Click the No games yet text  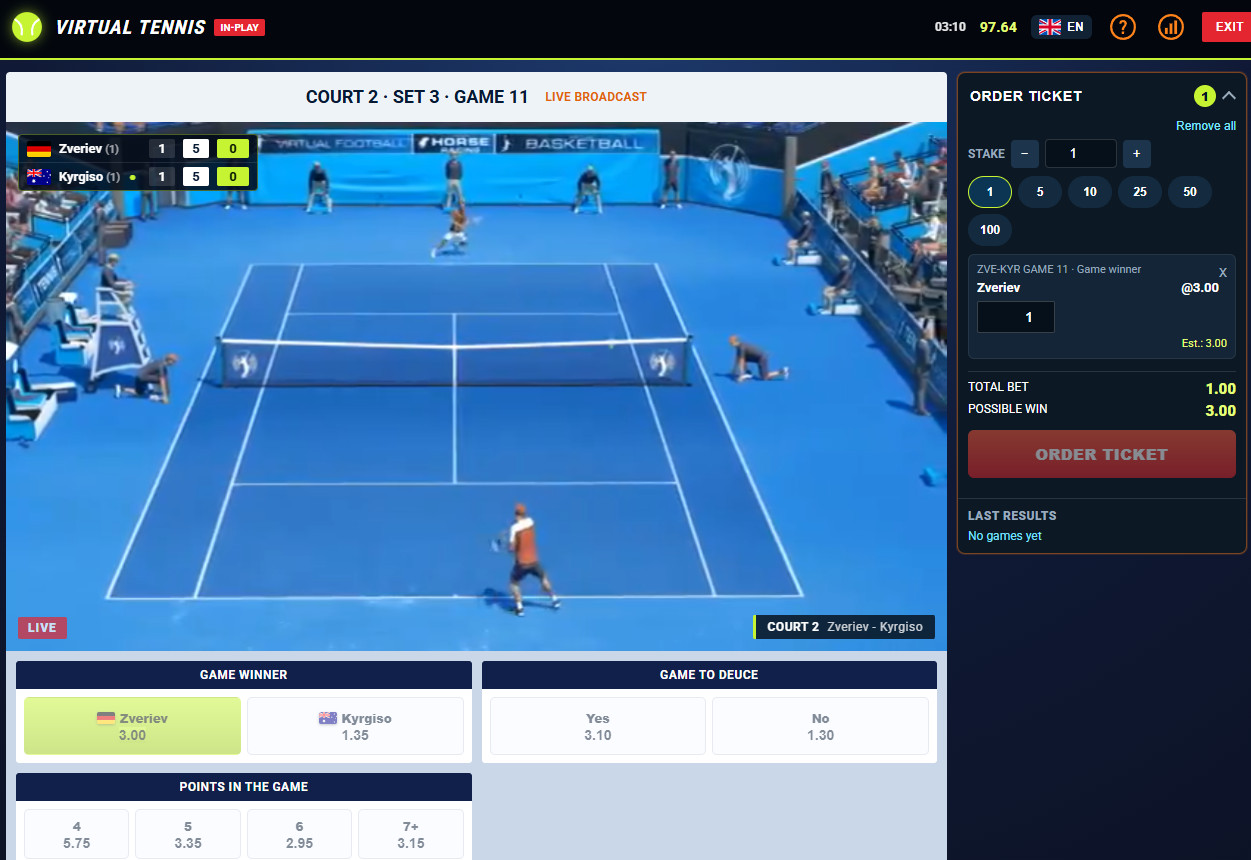point(1005,536)
